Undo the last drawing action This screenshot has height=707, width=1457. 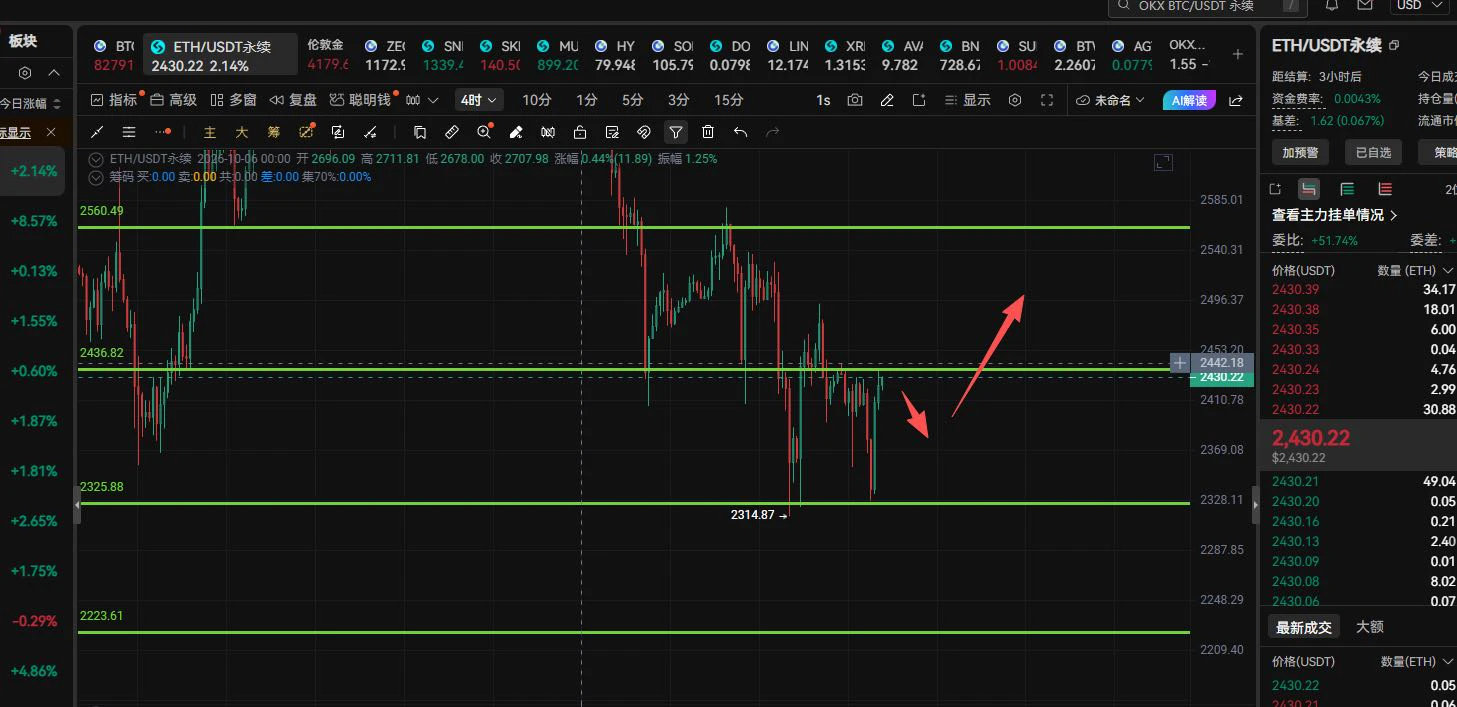pyautogui.click(x=740, y=132)
